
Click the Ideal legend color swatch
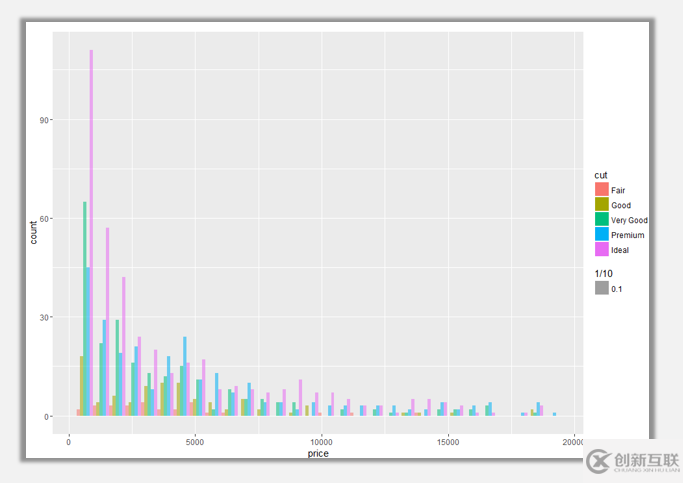point(602,249)
